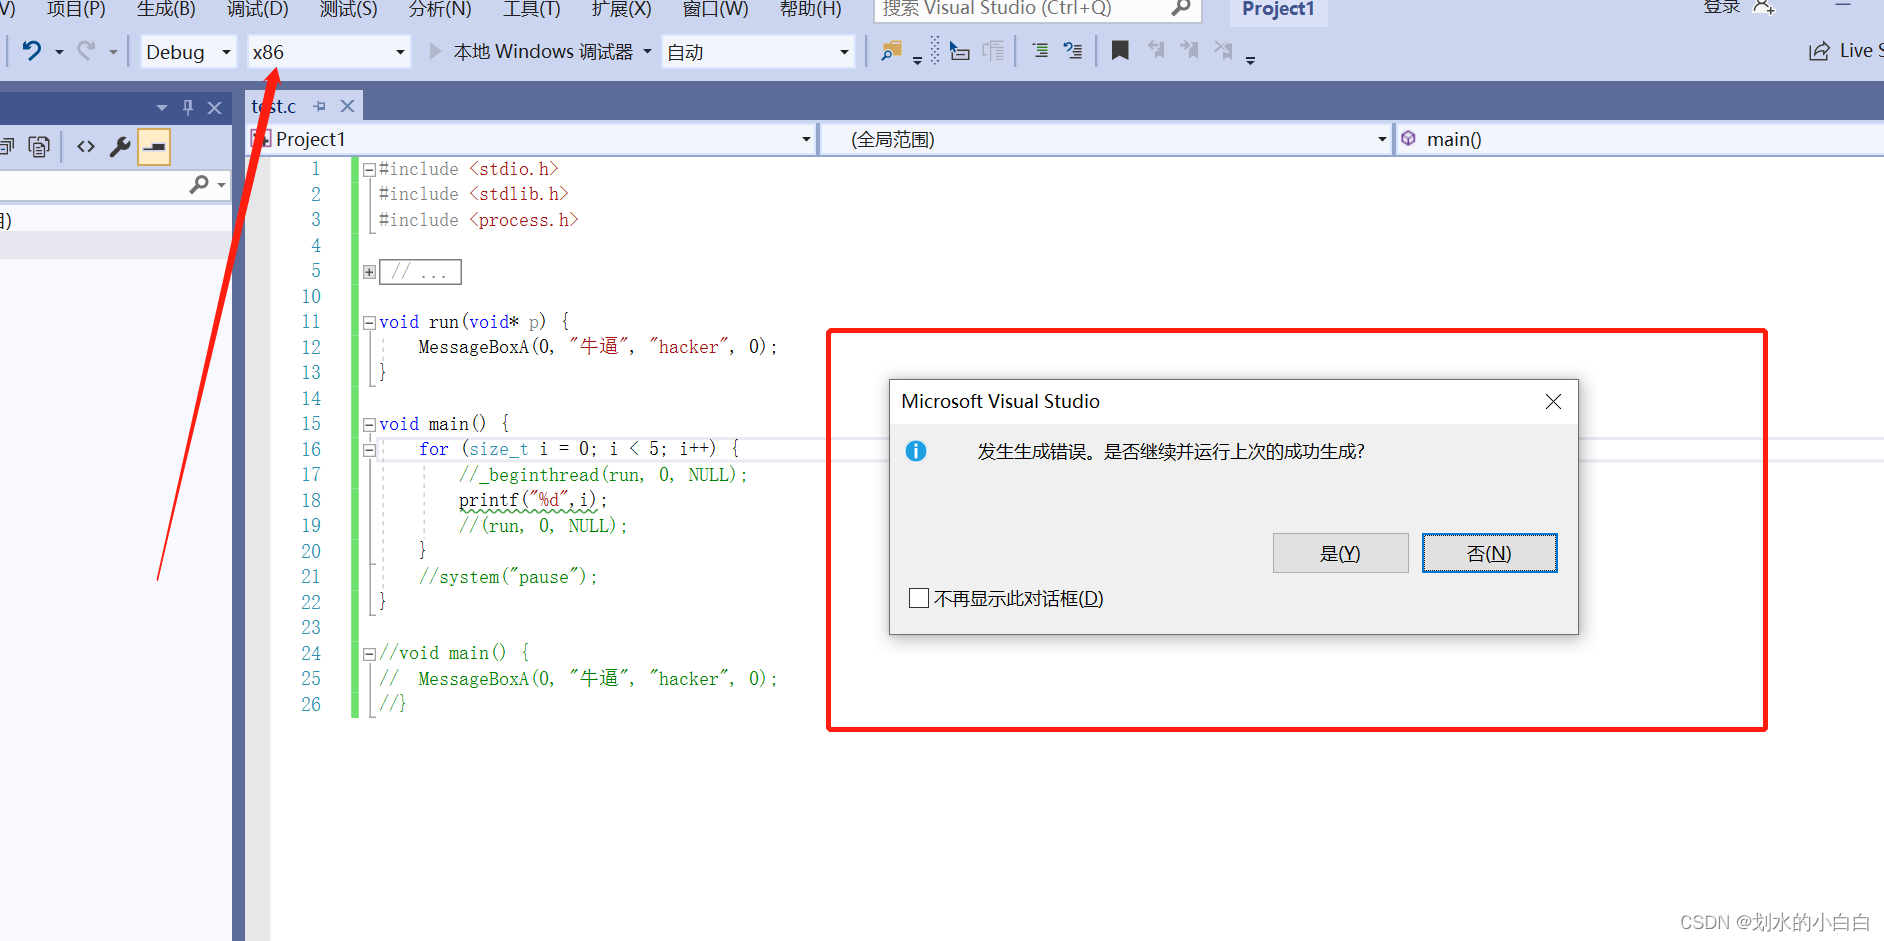Toggle a bookmark with the bookmark icon
Image resolution: width=1884 pixels, height=941 pixels.
pyautogui.click(x=1120, y=50)
